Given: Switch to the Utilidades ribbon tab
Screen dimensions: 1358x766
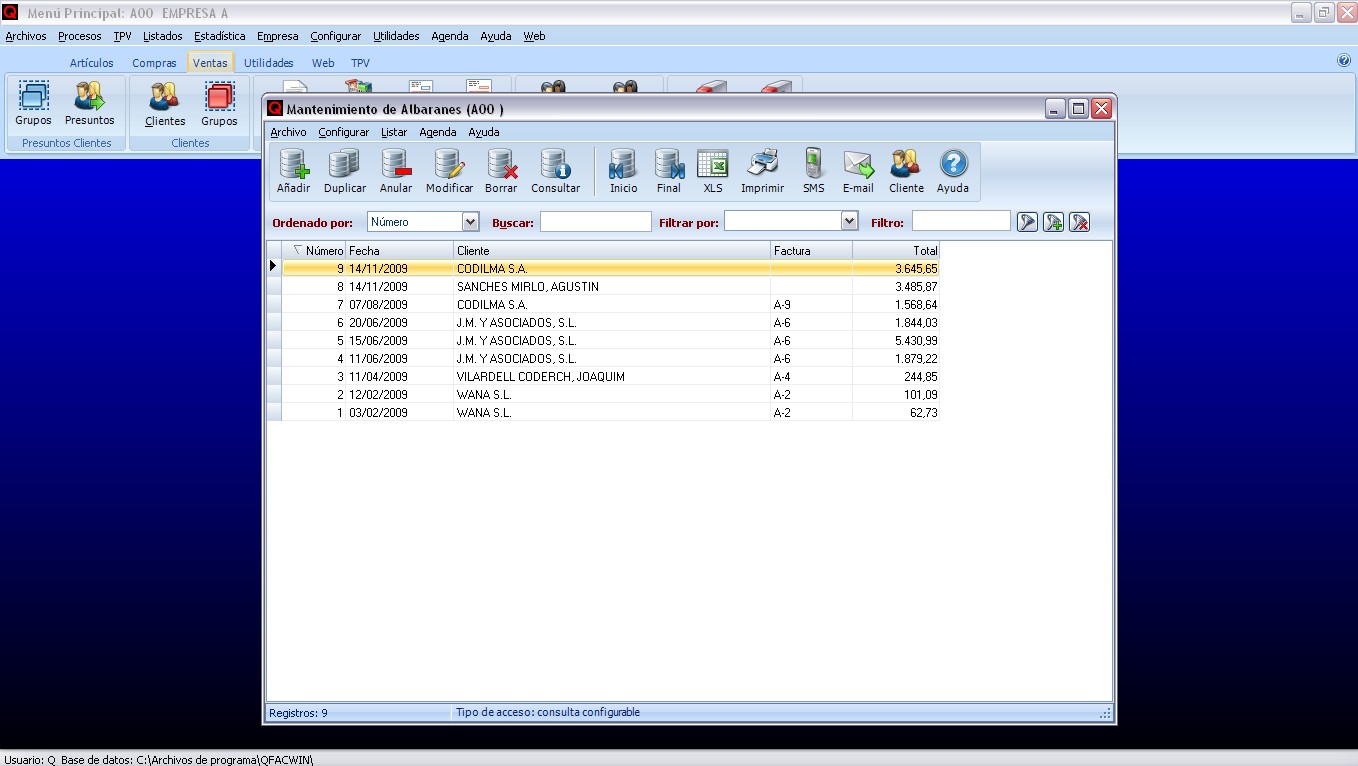Looking at the screenshot, I should 269,63.
